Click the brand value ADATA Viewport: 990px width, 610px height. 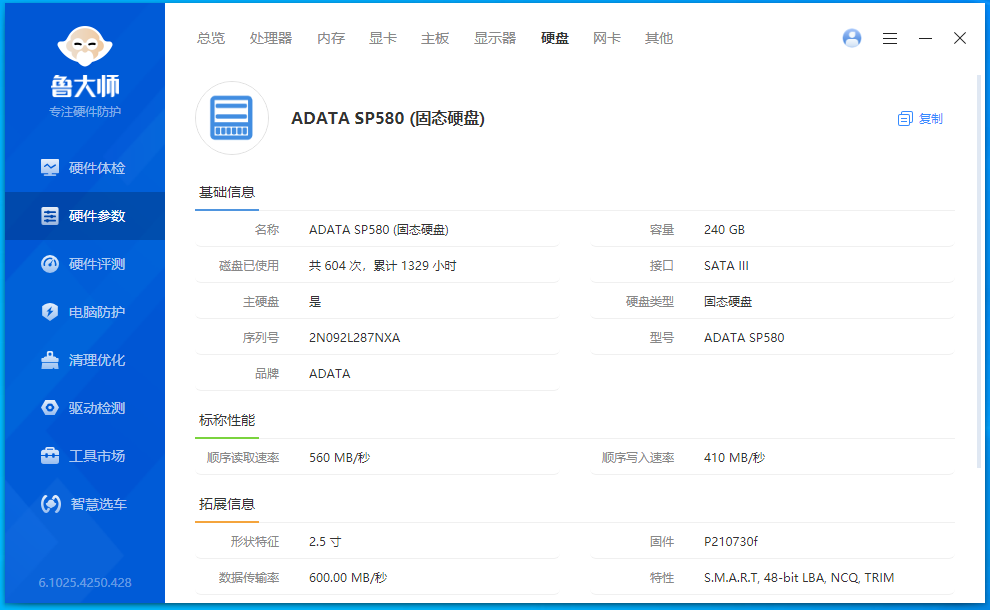tap(330, 374)
